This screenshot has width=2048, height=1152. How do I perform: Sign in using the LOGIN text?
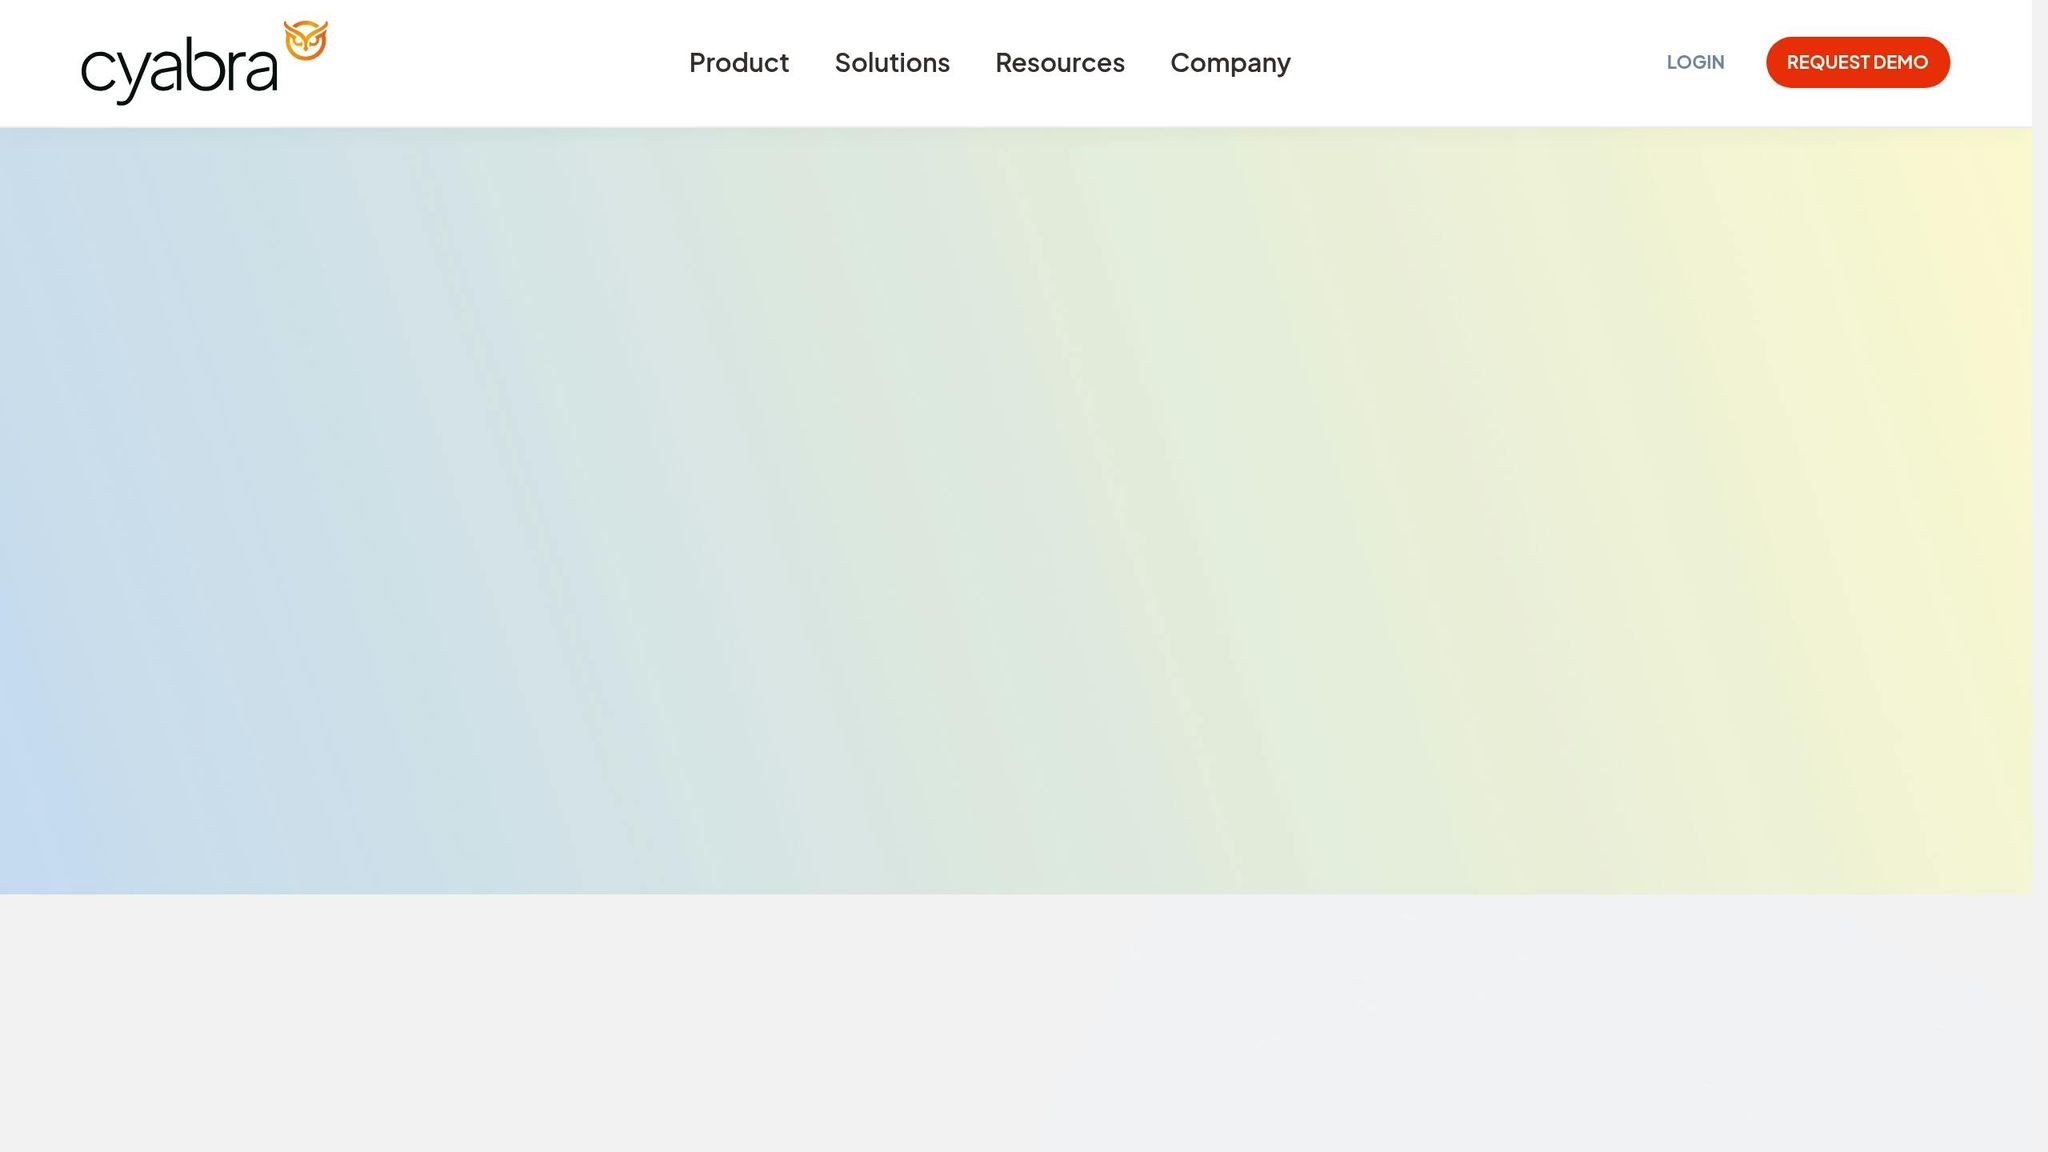click(1695, 62)
